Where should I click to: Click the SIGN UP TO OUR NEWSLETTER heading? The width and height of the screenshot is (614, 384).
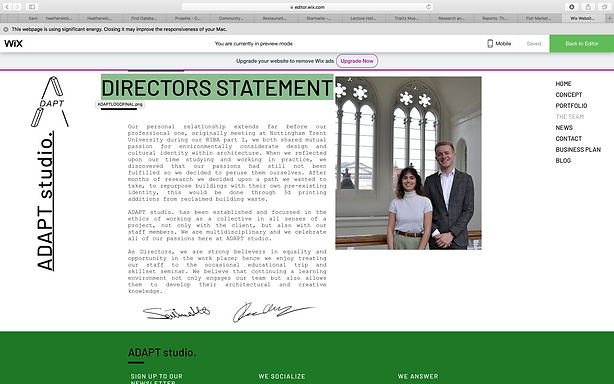click(x=157, y=379)
